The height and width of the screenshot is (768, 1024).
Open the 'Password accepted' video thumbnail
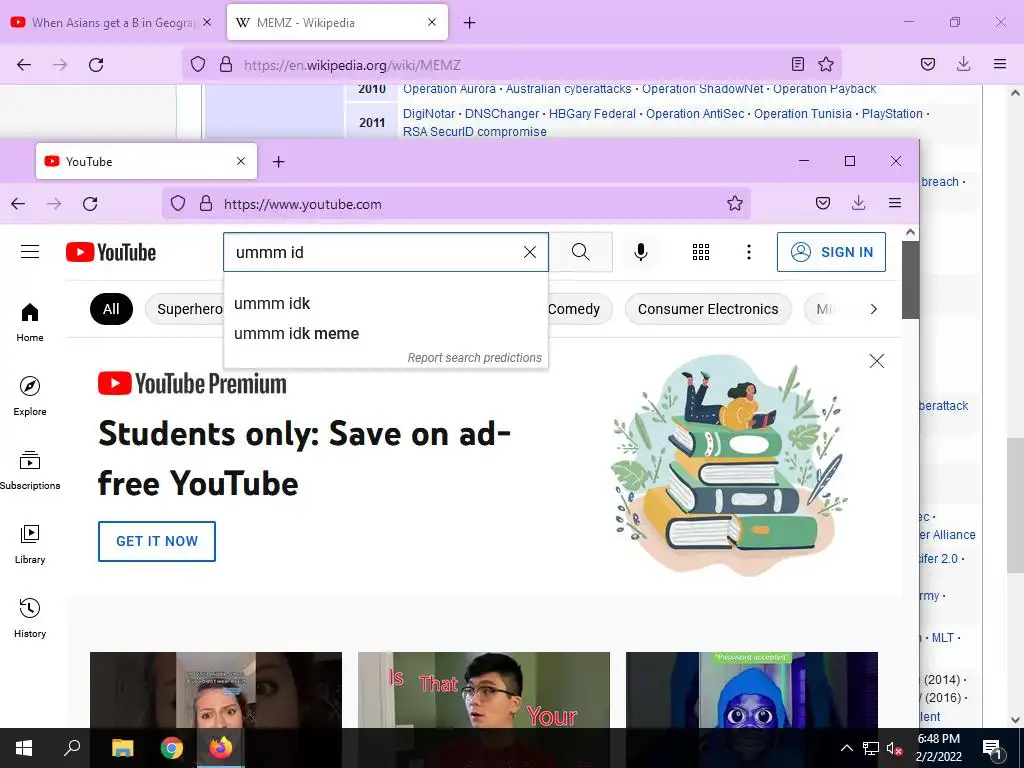752,690
